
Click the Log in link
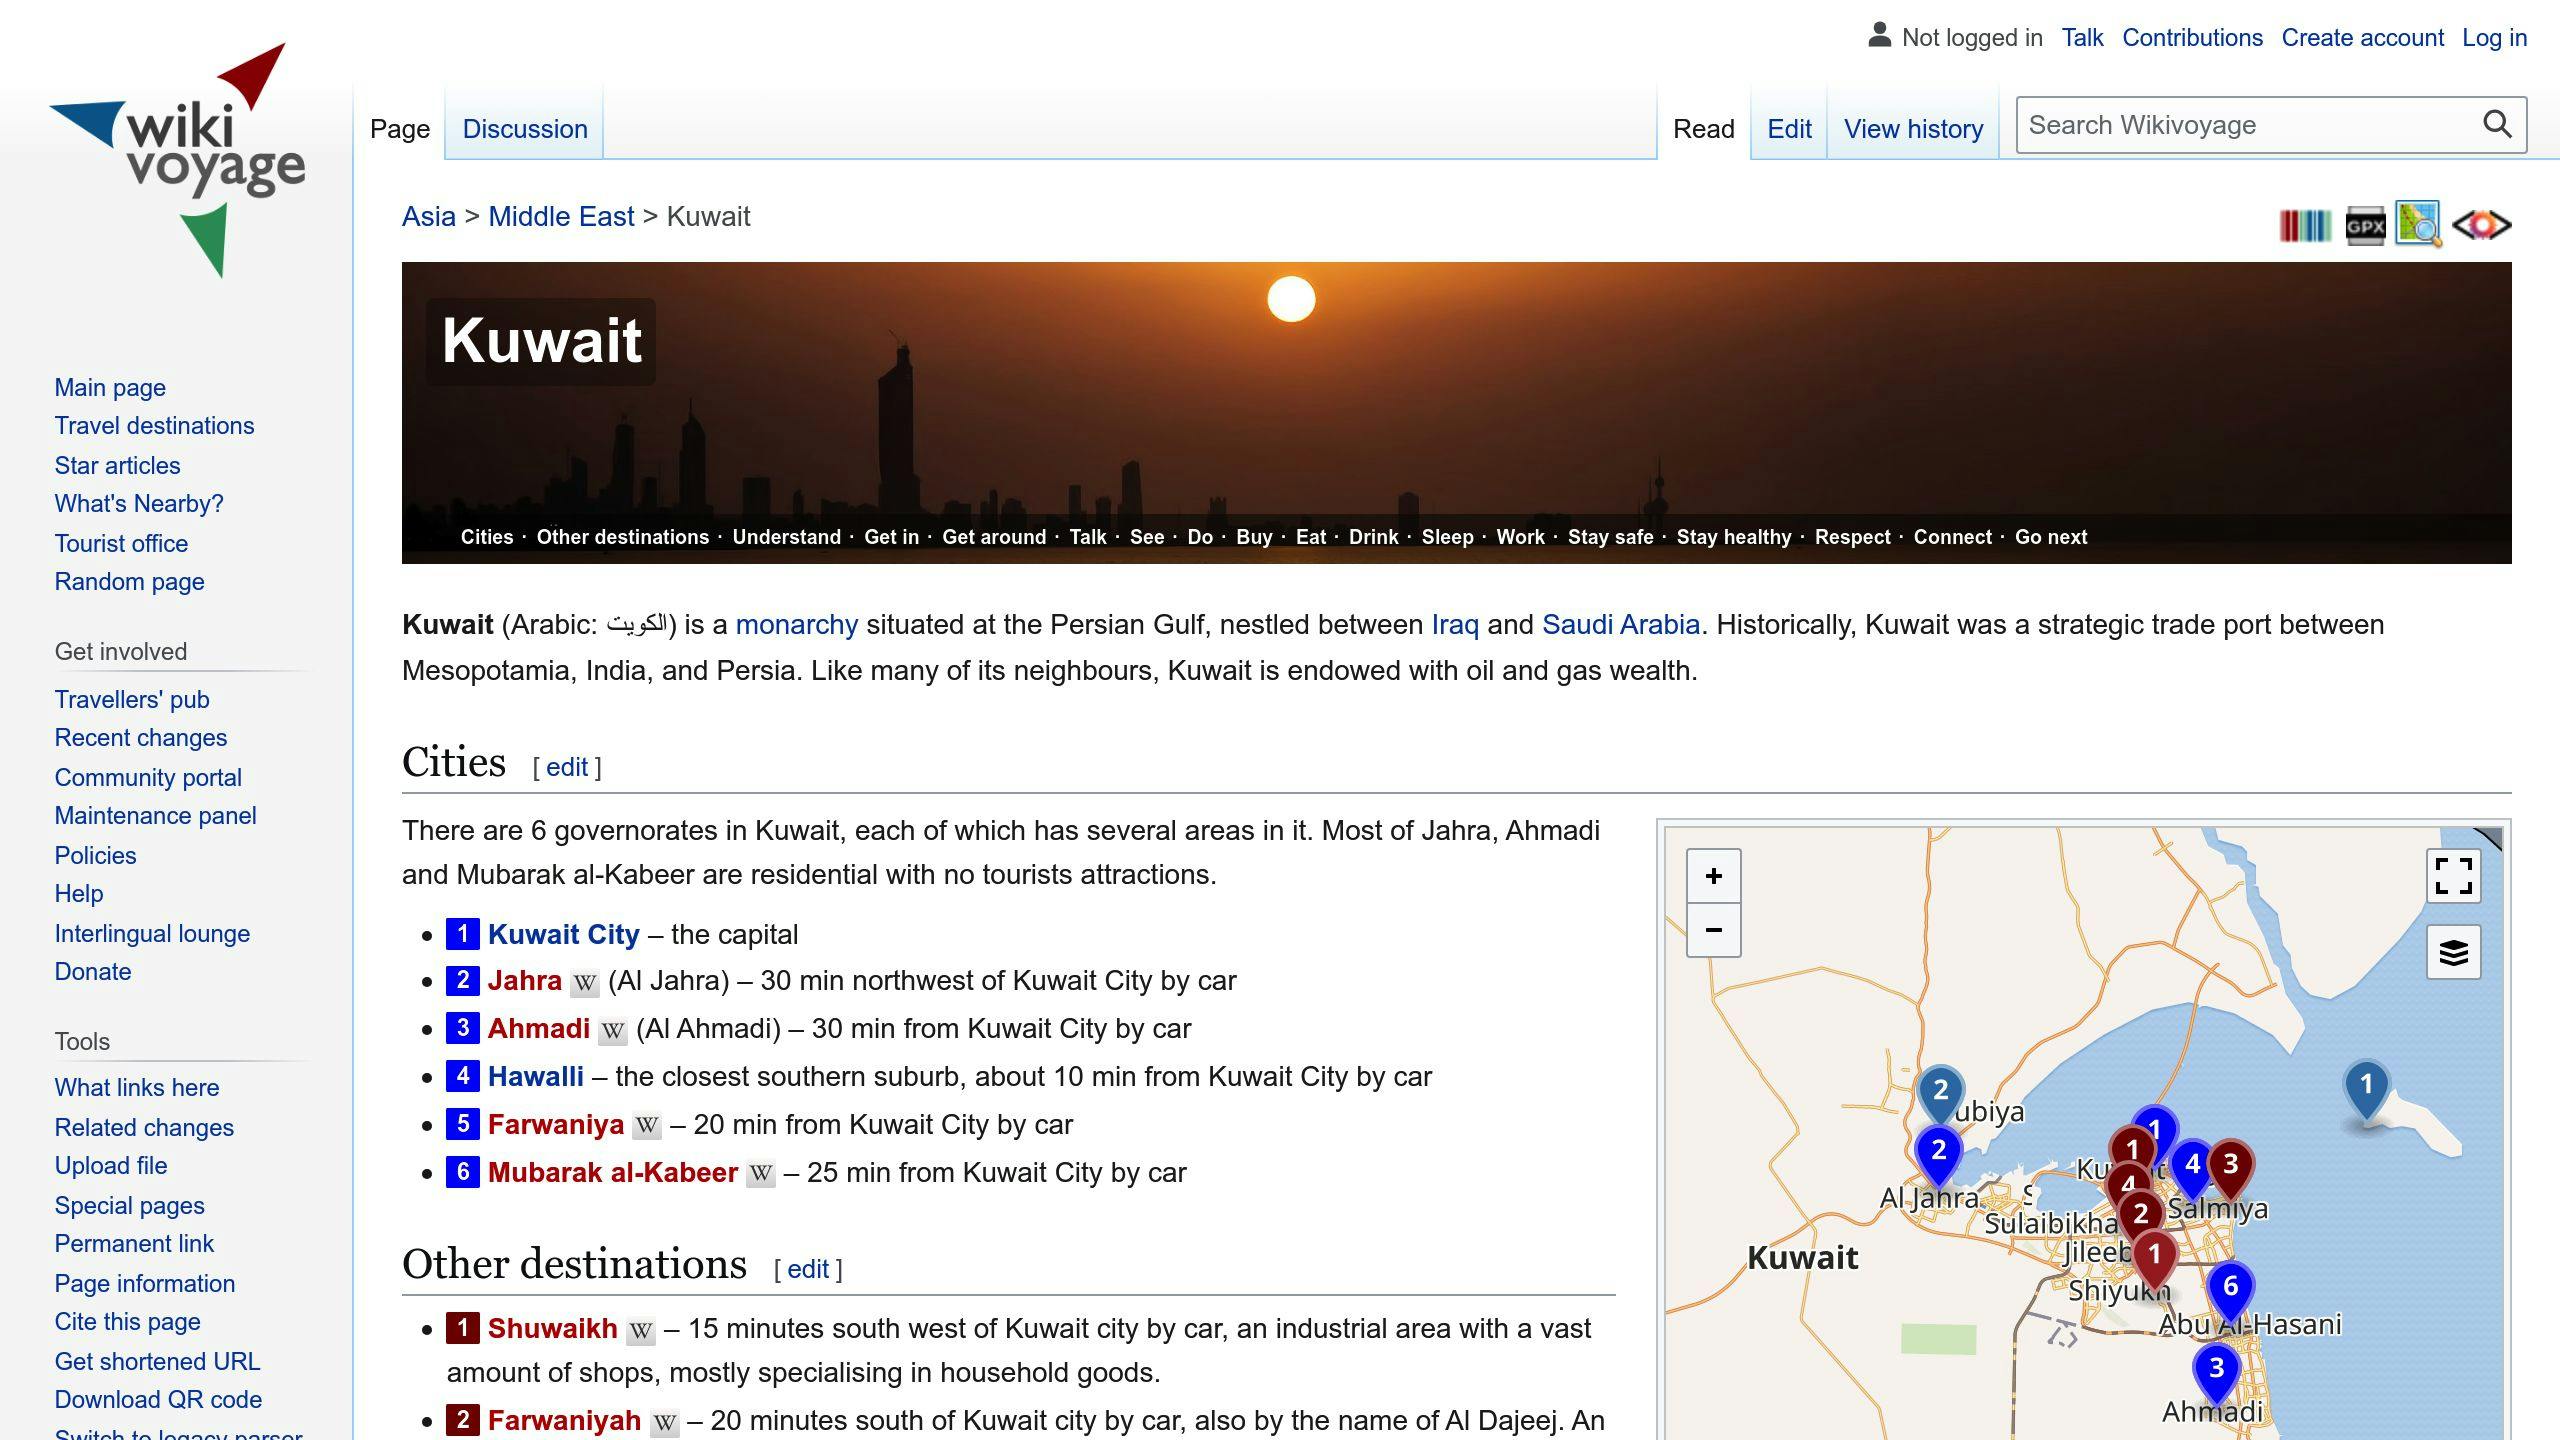pos(2494,38)
